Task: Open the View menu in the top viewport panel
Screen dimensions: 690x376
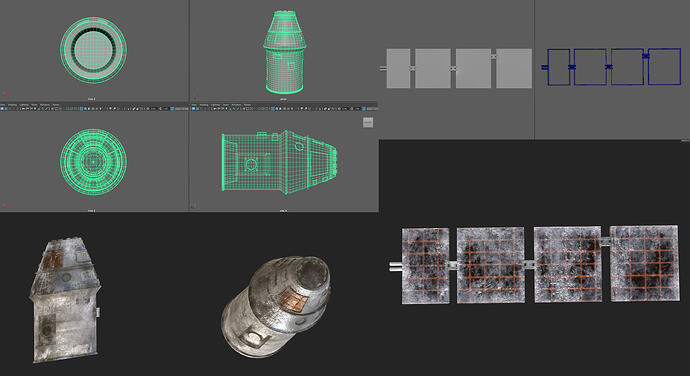Action: point(2,105)
